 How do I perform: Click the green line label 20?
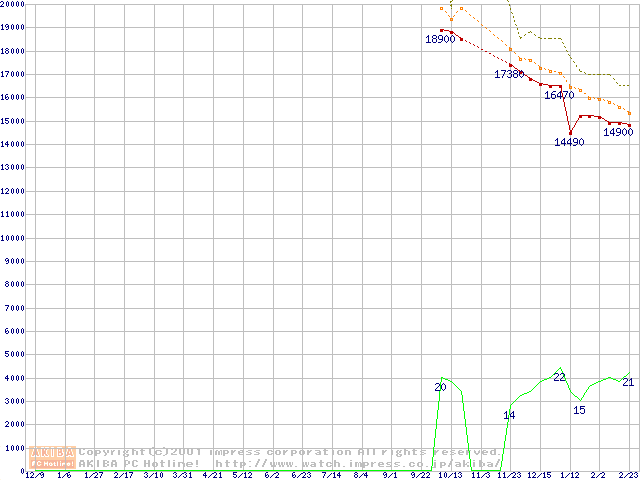click(440, 387)
